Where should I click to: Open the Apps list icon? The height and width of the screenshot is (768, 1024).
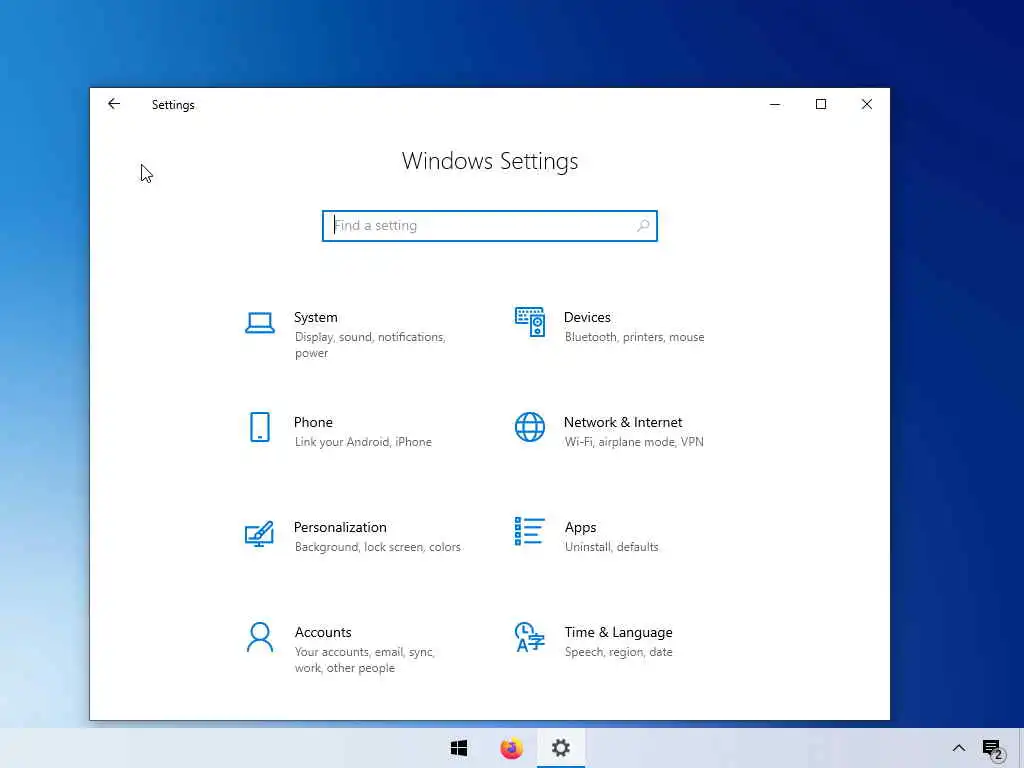coord(530,532)
